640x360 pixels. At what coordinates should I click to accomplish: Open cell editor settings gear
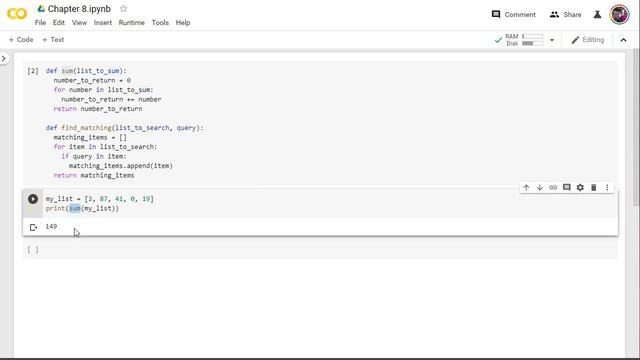coord(580,187)
